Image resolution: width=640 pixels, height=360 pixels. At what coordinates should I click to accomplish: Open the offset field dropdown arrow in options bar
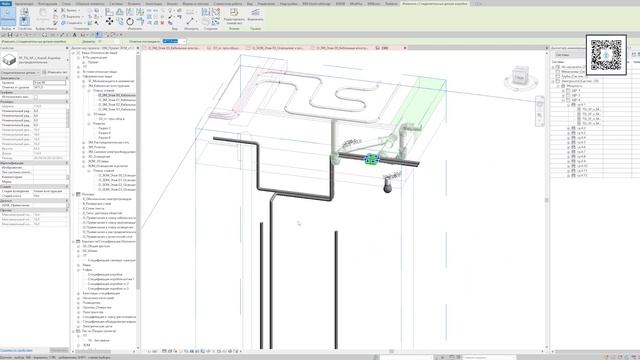[184, 41]
